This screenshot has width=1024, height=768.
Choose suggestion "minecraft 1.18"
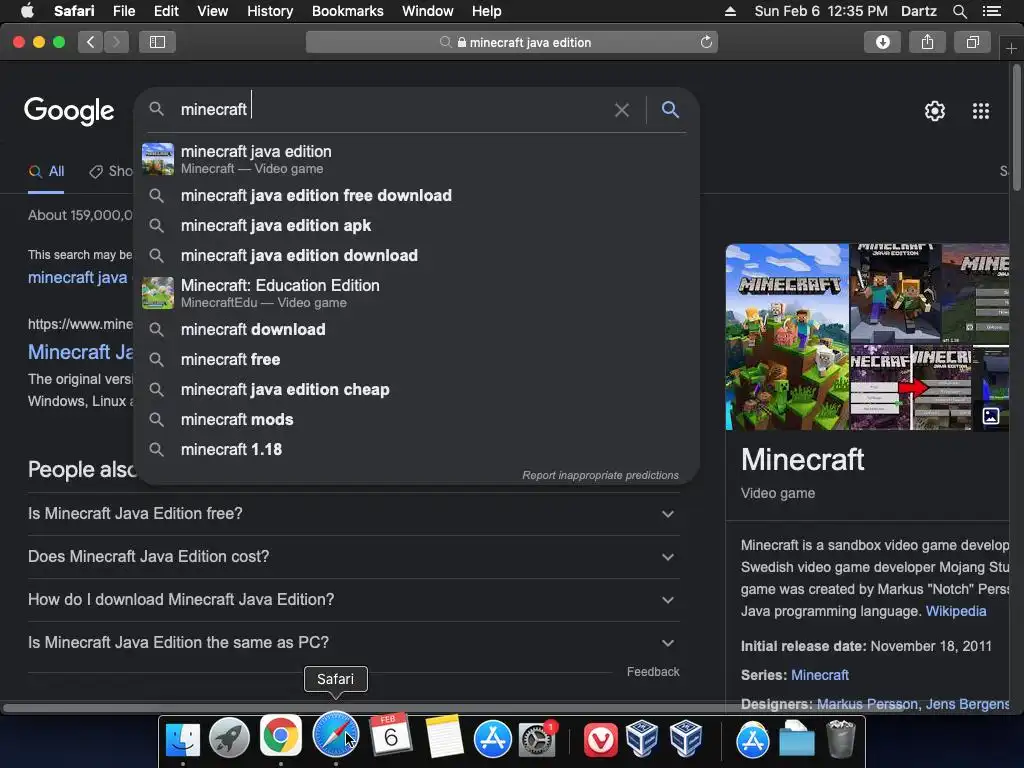[417, 449]
